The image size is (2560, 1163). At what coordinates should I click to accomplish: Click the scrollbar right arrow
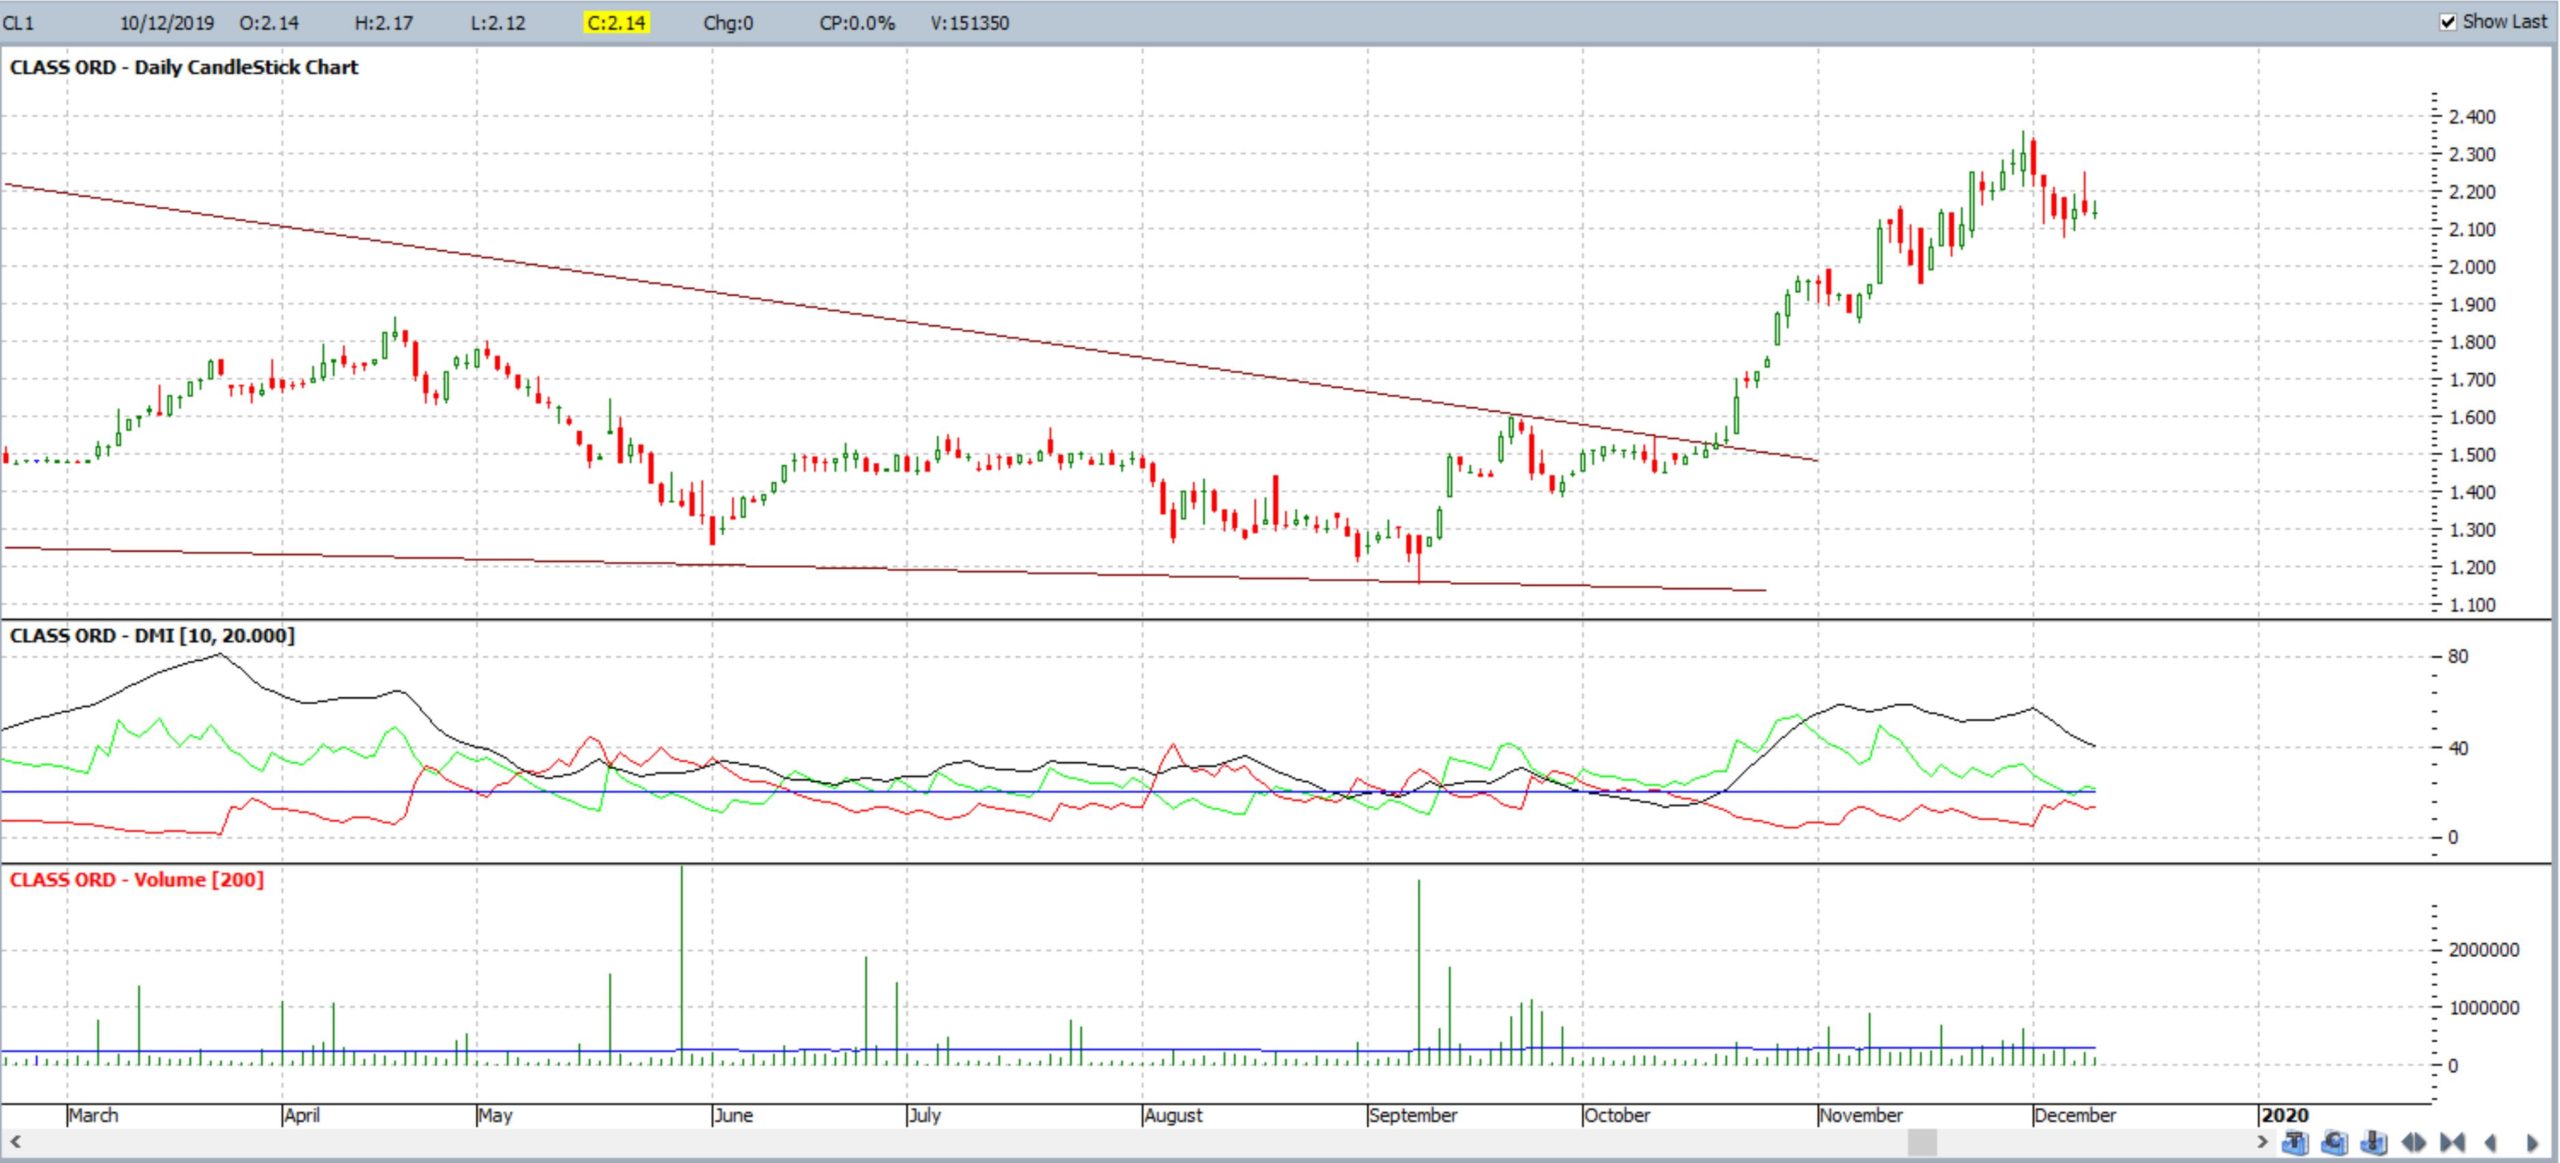click(2262, 1141)
